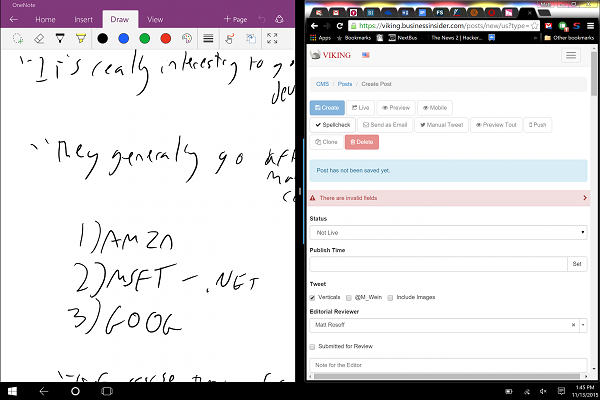The height and width of the screenshot is (400, 600).
Task: Open the ink color palette wheel
Action: click(x=187, y=38)
